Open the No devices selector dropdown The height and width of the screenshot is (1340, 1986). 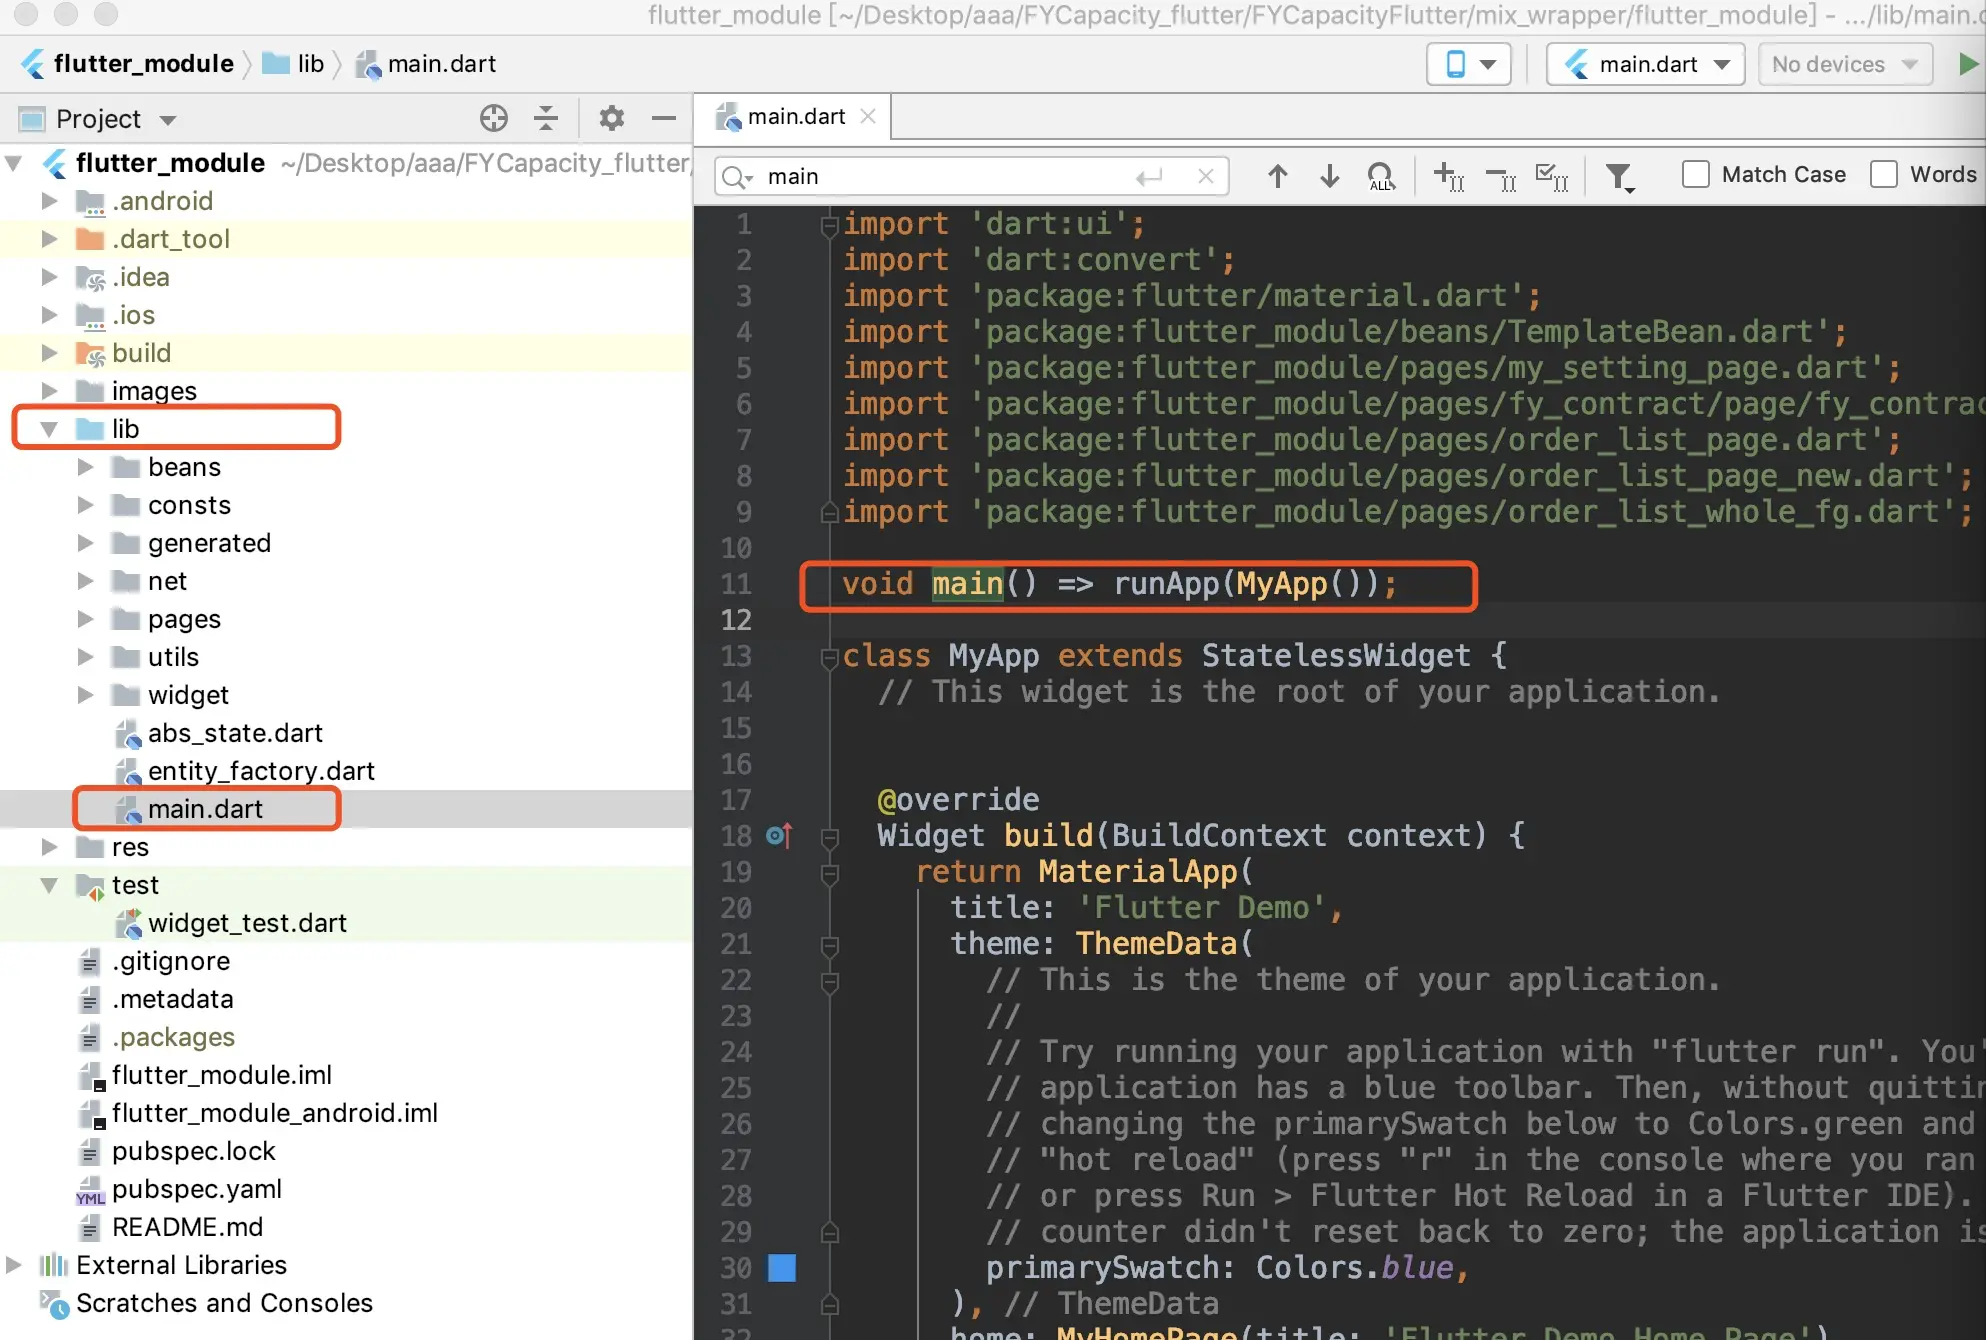(x=1844, y=64)
